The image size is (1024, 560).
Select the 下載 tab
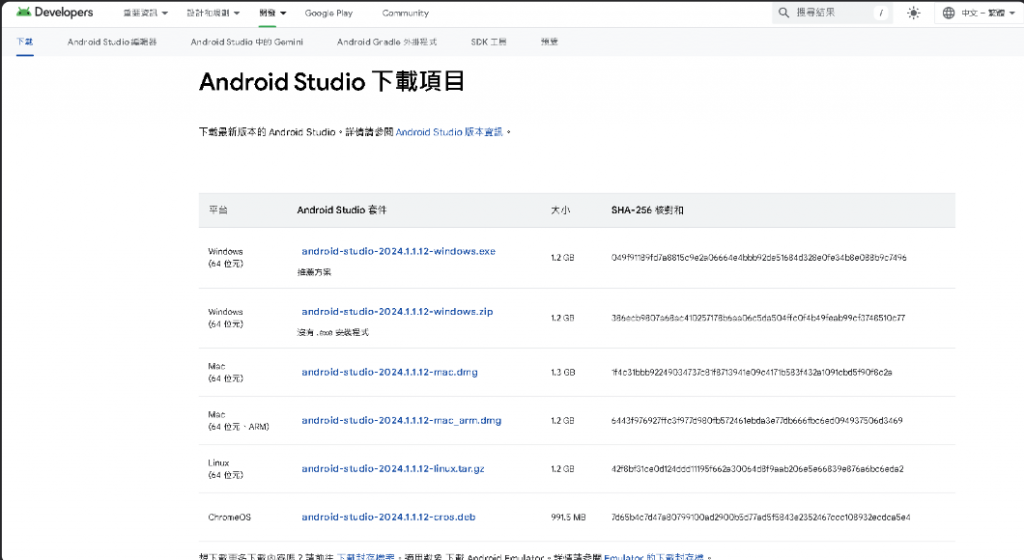pos(25,42)
